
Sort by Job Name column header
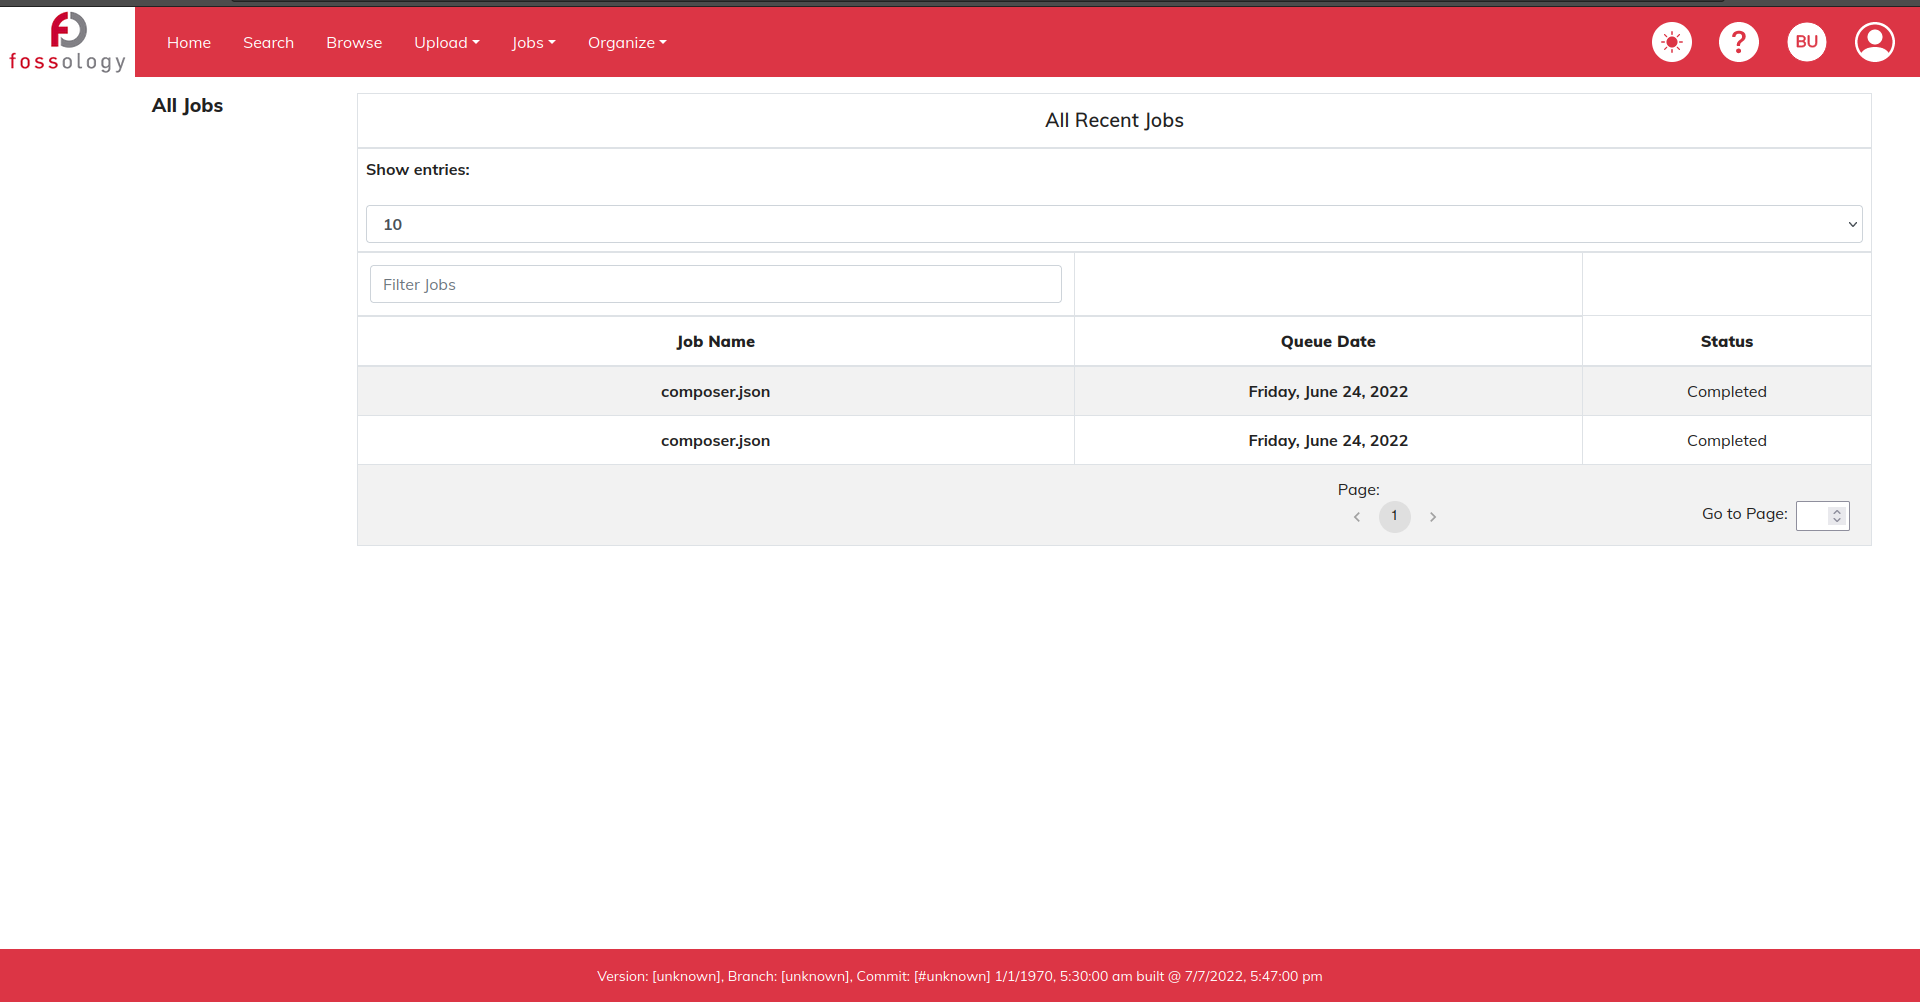pyautogui.click(x=716, y=341)
